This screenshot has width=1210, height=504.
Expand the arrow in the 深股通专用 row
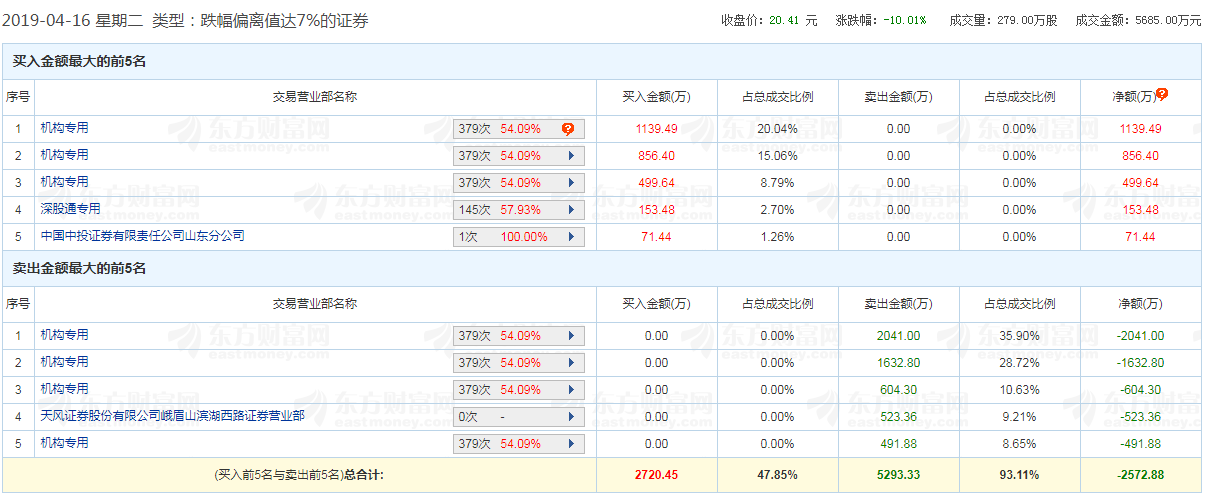571,210
